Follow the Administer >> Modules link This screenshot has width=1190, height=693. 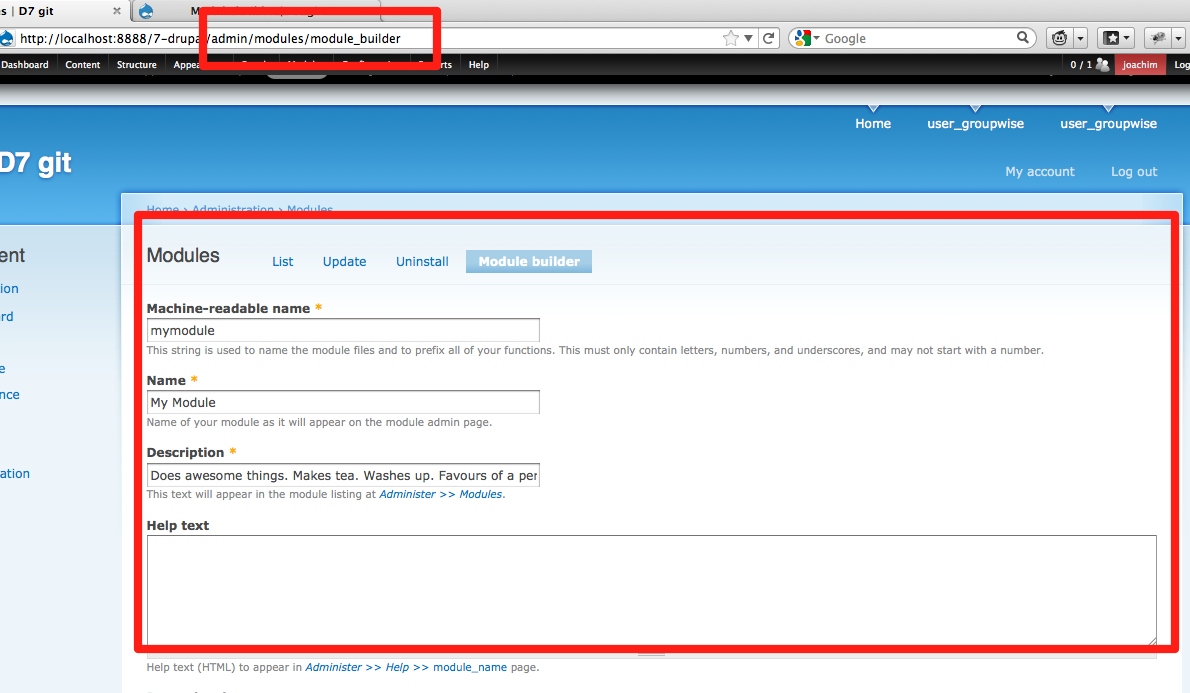click(x=440, y=494)
